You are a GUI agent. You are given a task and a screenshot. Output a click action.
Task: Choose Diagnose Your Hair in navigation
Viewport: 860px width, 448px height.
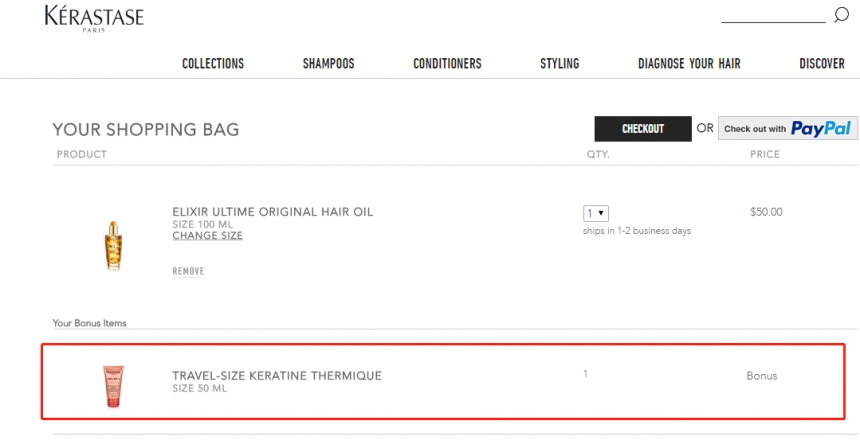[x=689, y=63]
